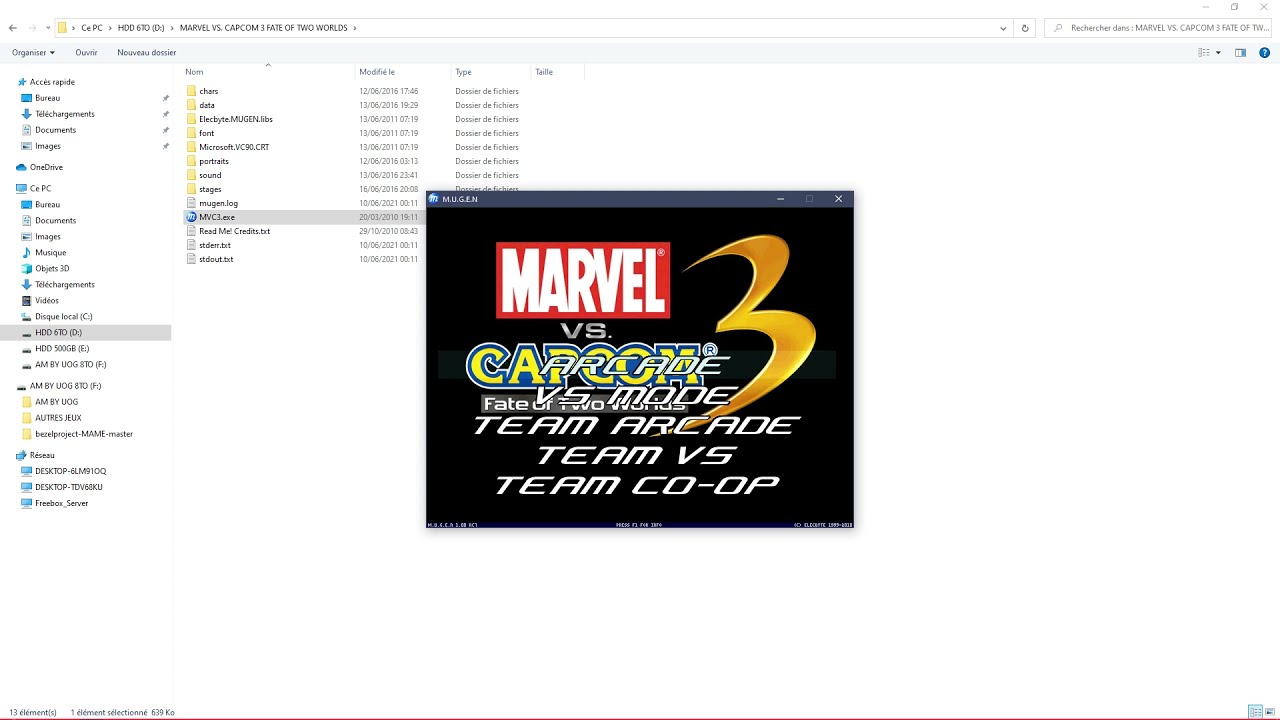
Task: Select the font folder icon
Action: (x=191, y=133)
